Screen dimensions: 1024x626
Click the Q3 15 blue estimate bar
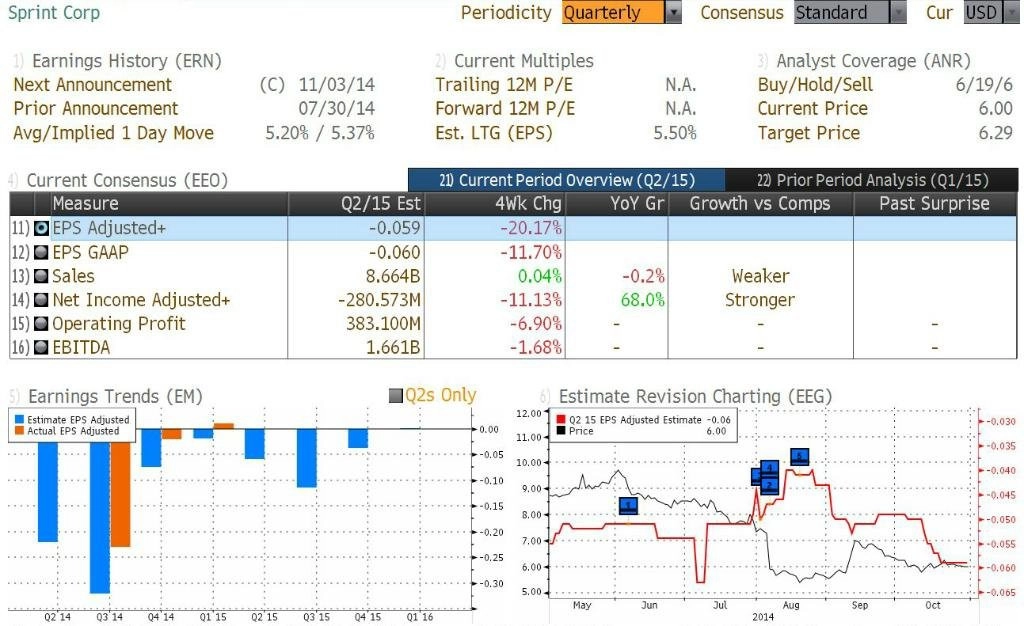(x=306, y=458)
